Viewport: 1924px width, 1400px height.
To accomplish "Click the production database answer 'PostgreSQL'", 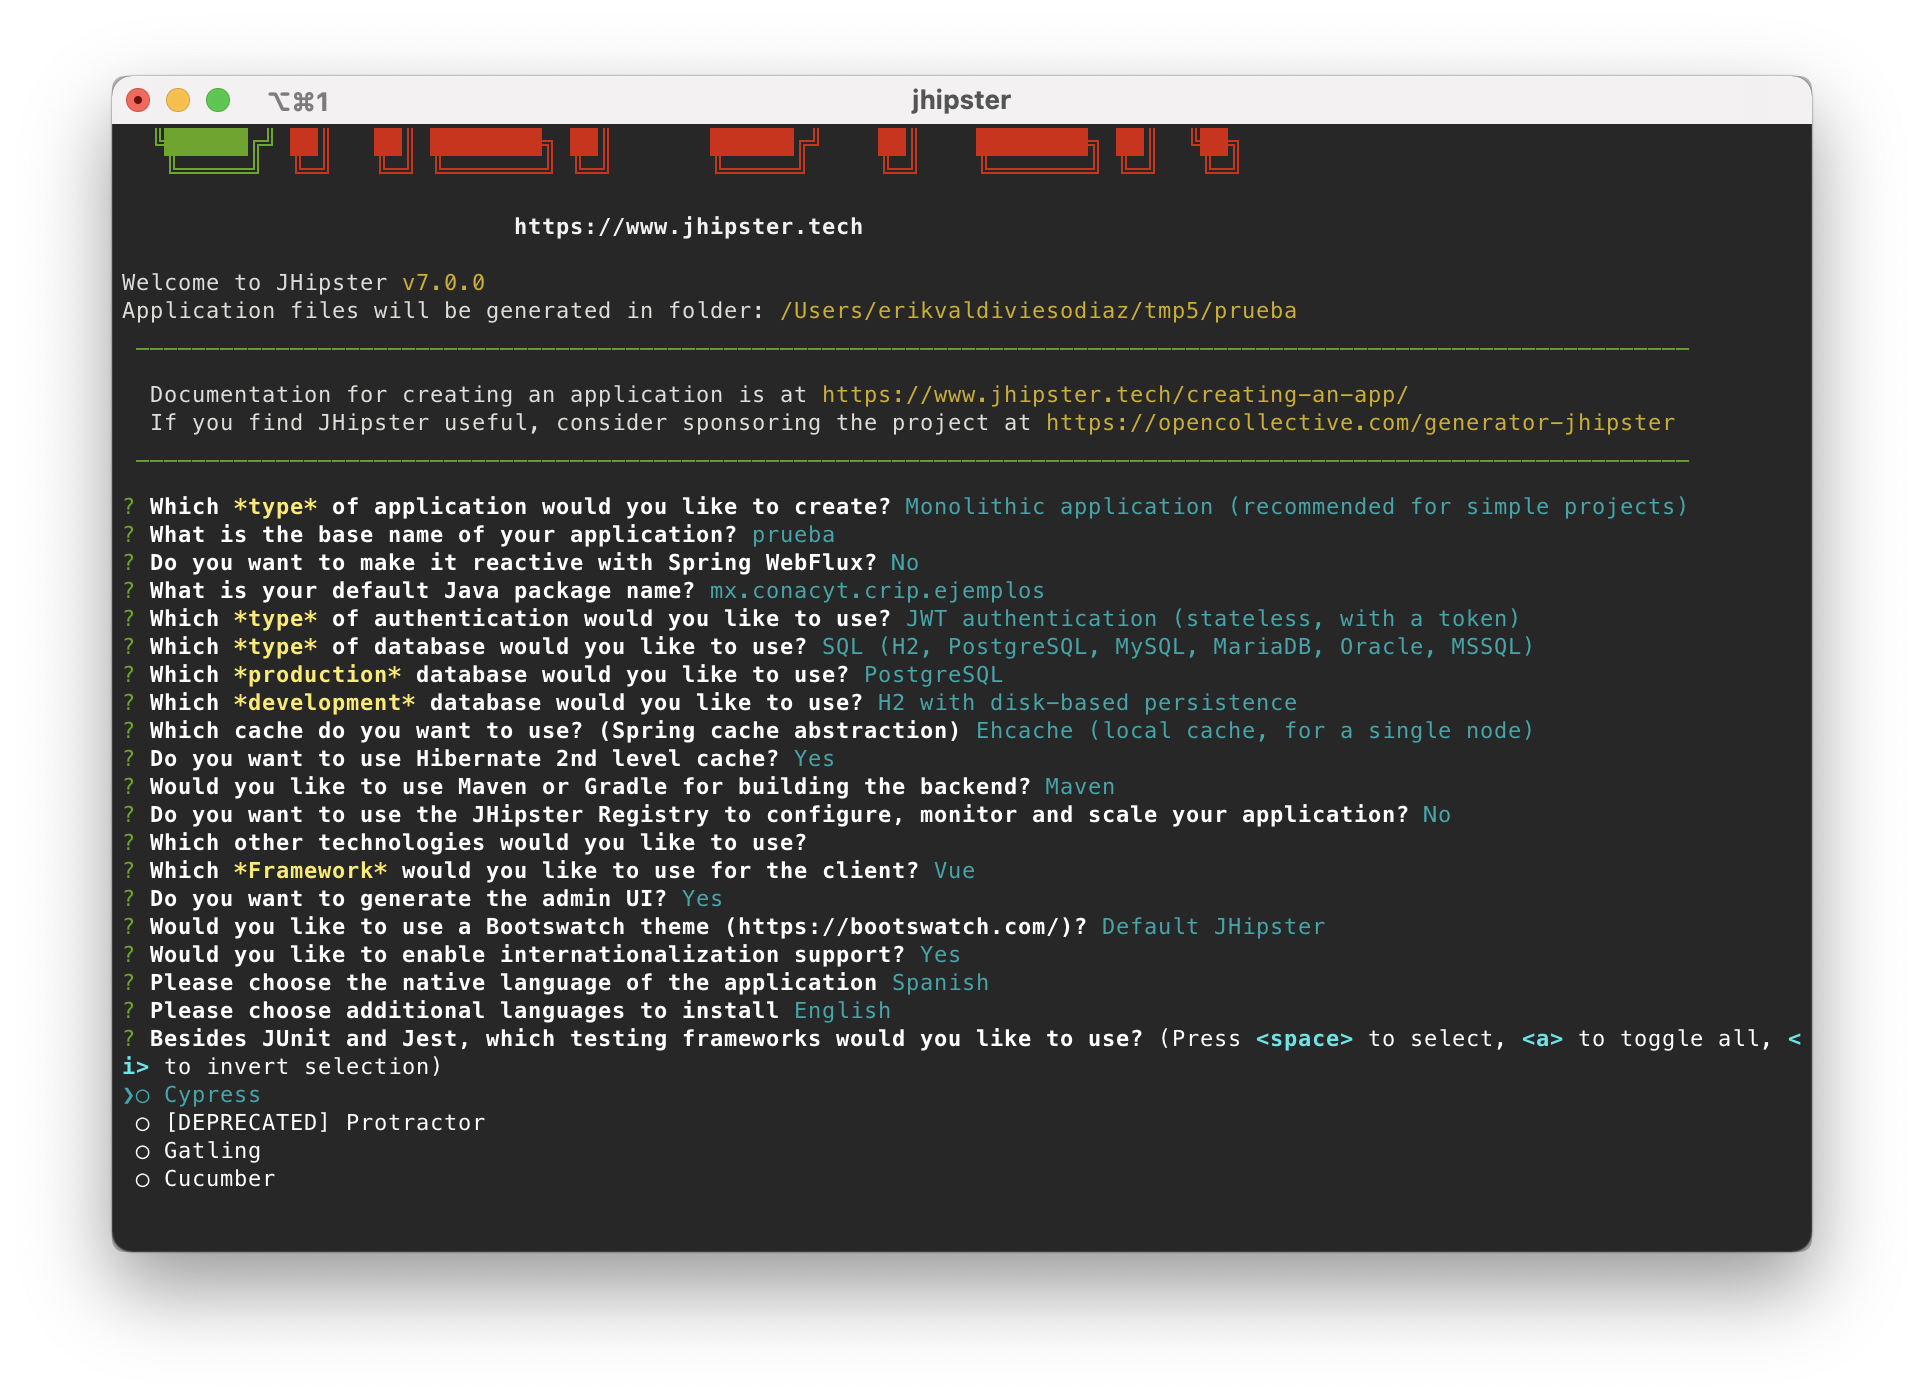I will [x=933, y=675].
